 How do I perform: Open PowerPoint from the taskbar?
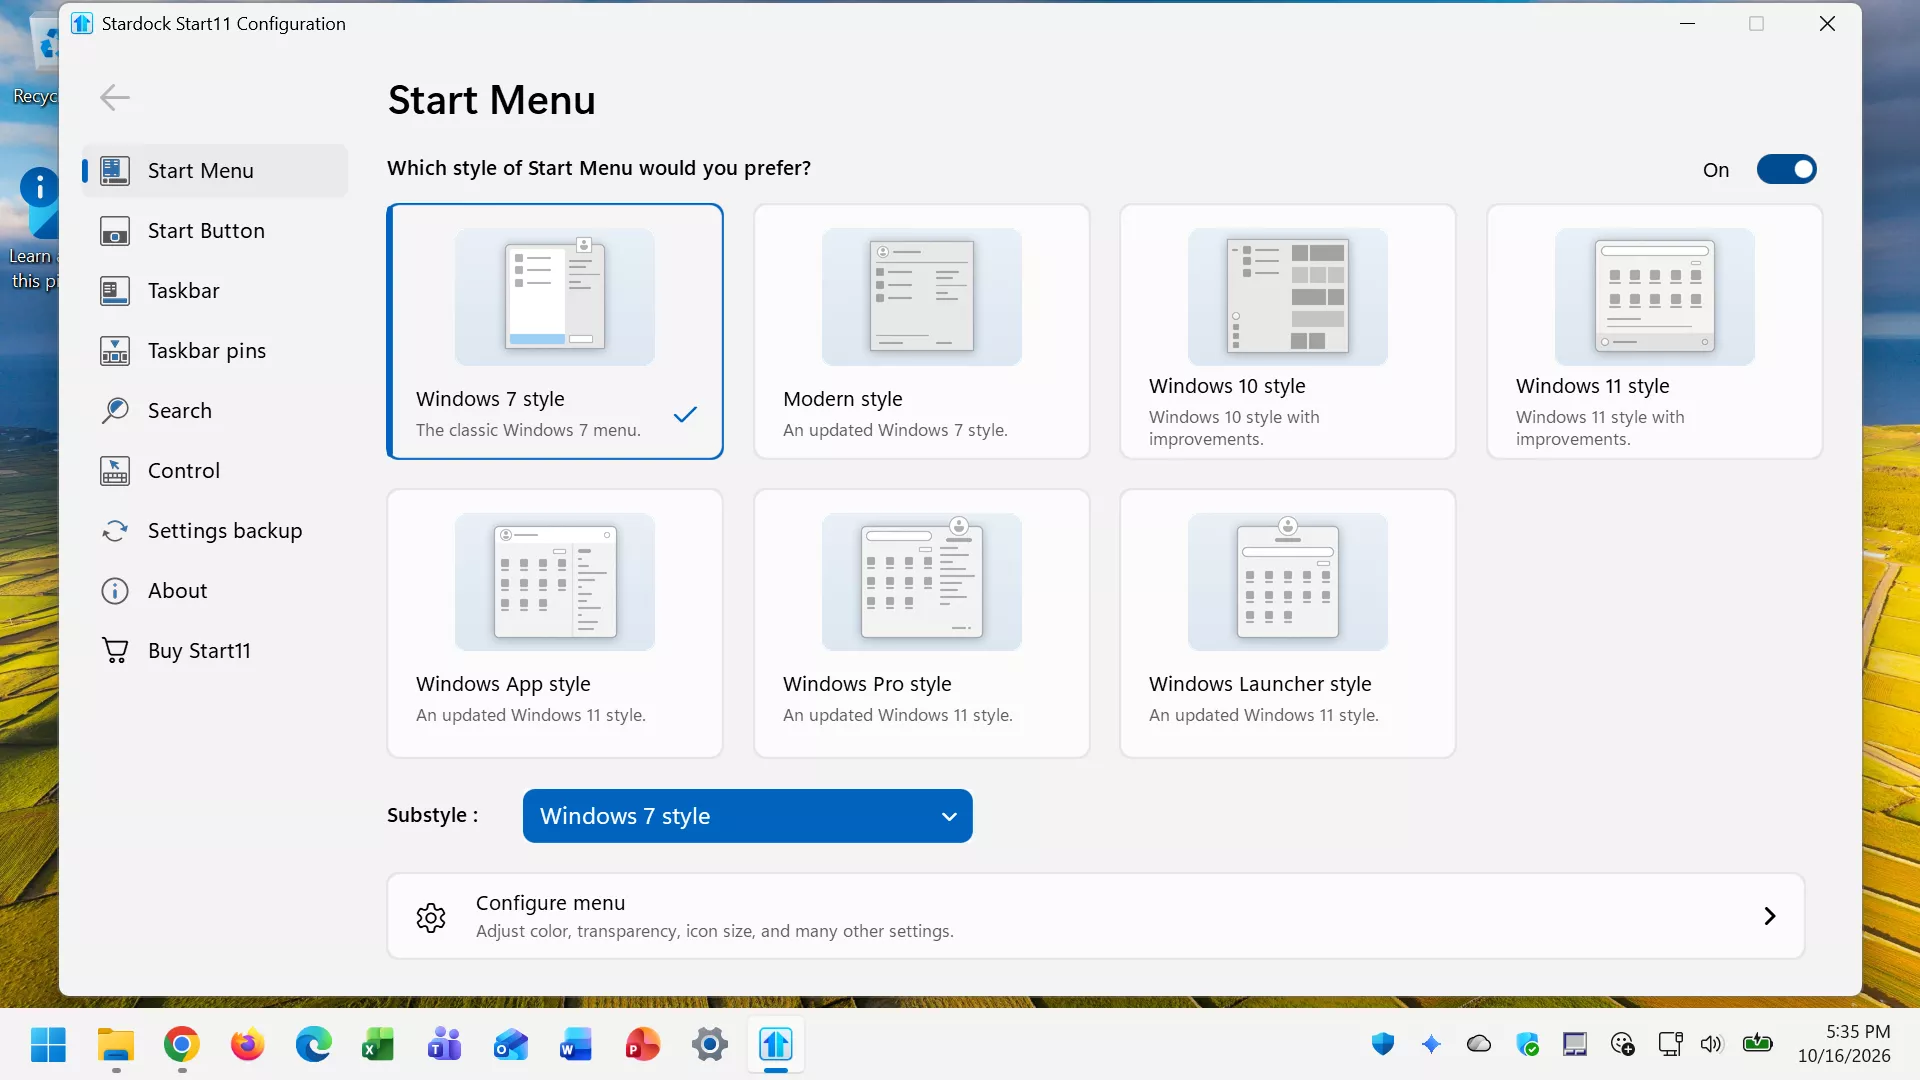point(642,1045)
